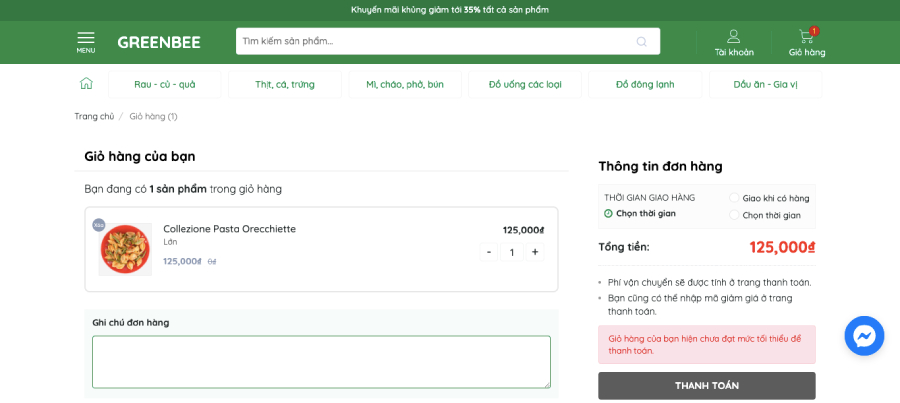Select the Giao khi có hàng radio option
Viewport: 900px width, 403px height.
[x=734, y=198]
